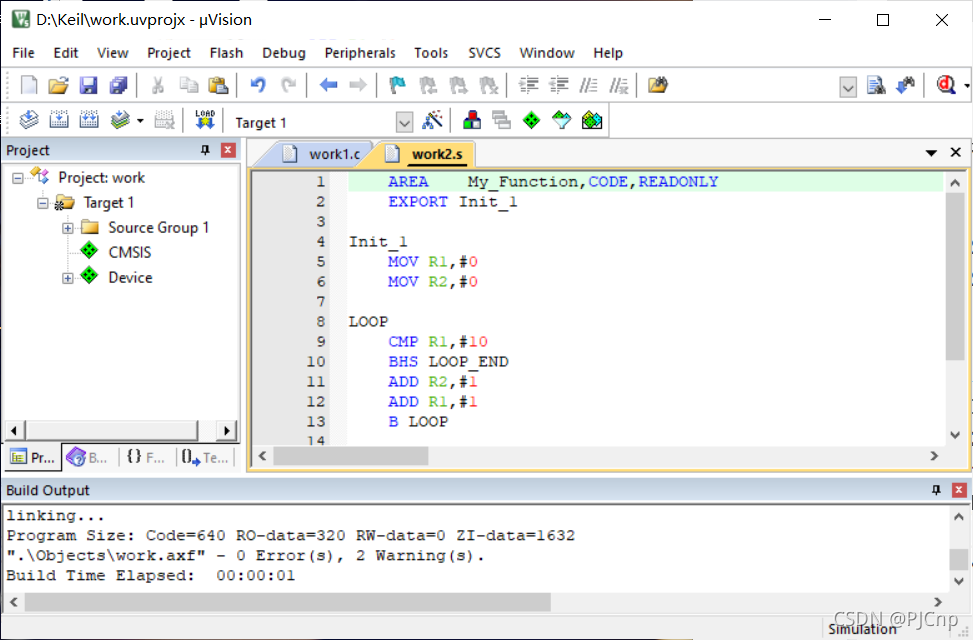Navigate forwards with right arrow
This screenshot has height=640, width=973.
(x=358, y=85)
